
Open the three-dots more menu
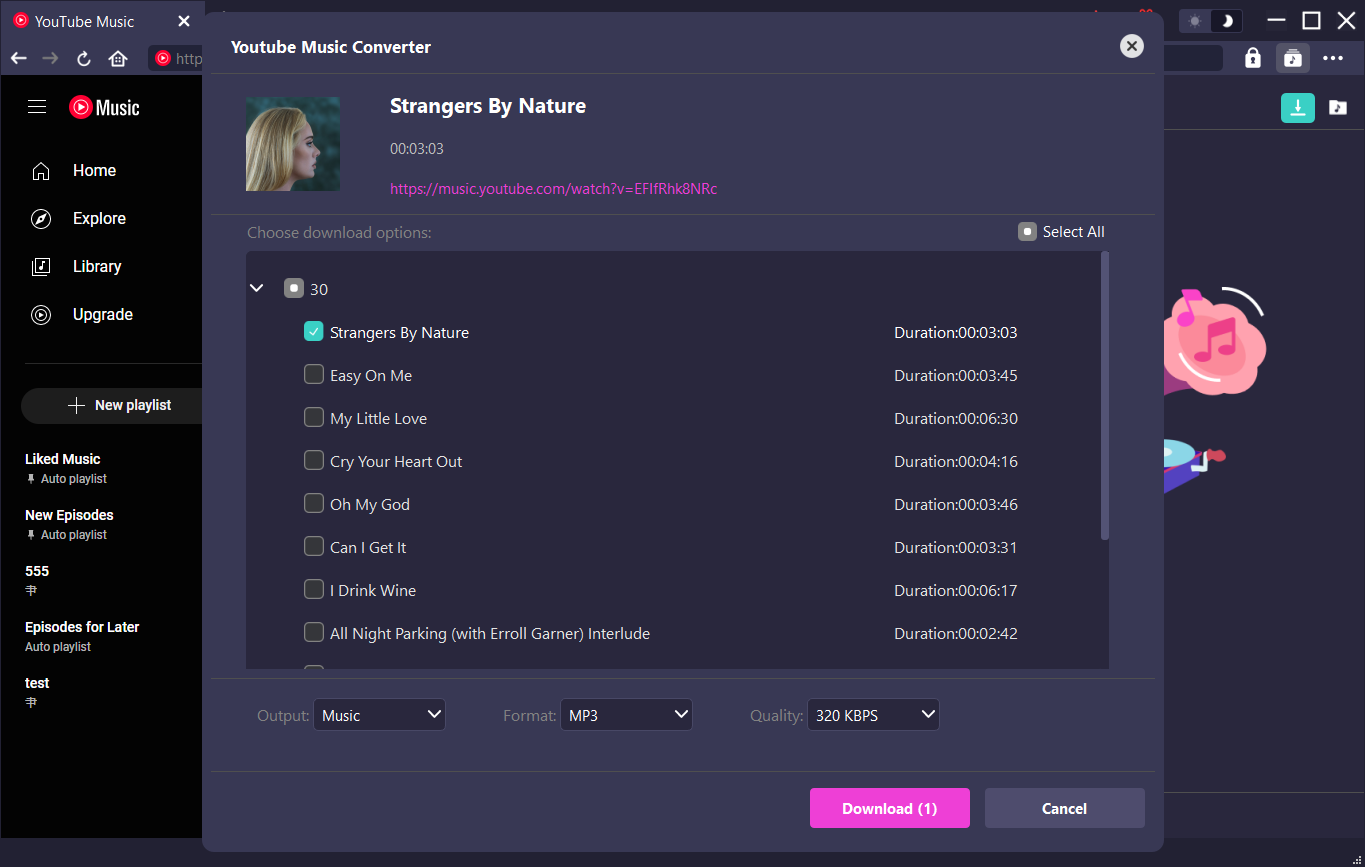1333,58
